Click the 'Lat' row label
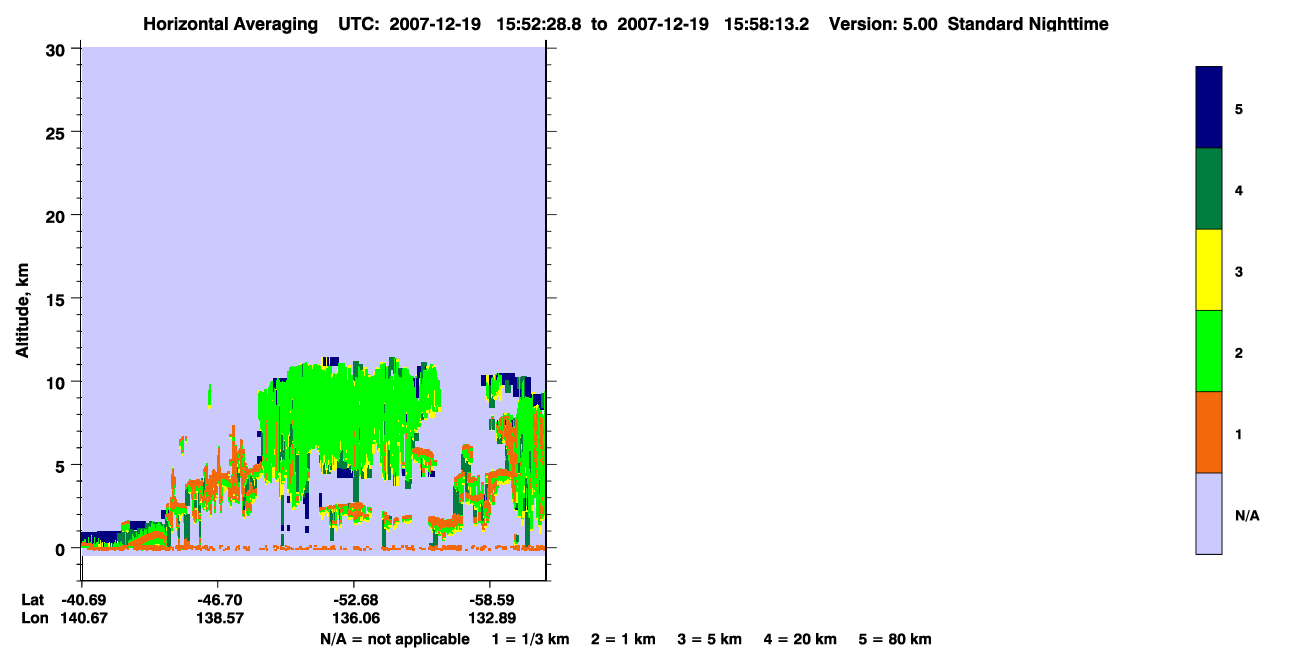This screenshot has width=1300, height=667. coord(32,600)
